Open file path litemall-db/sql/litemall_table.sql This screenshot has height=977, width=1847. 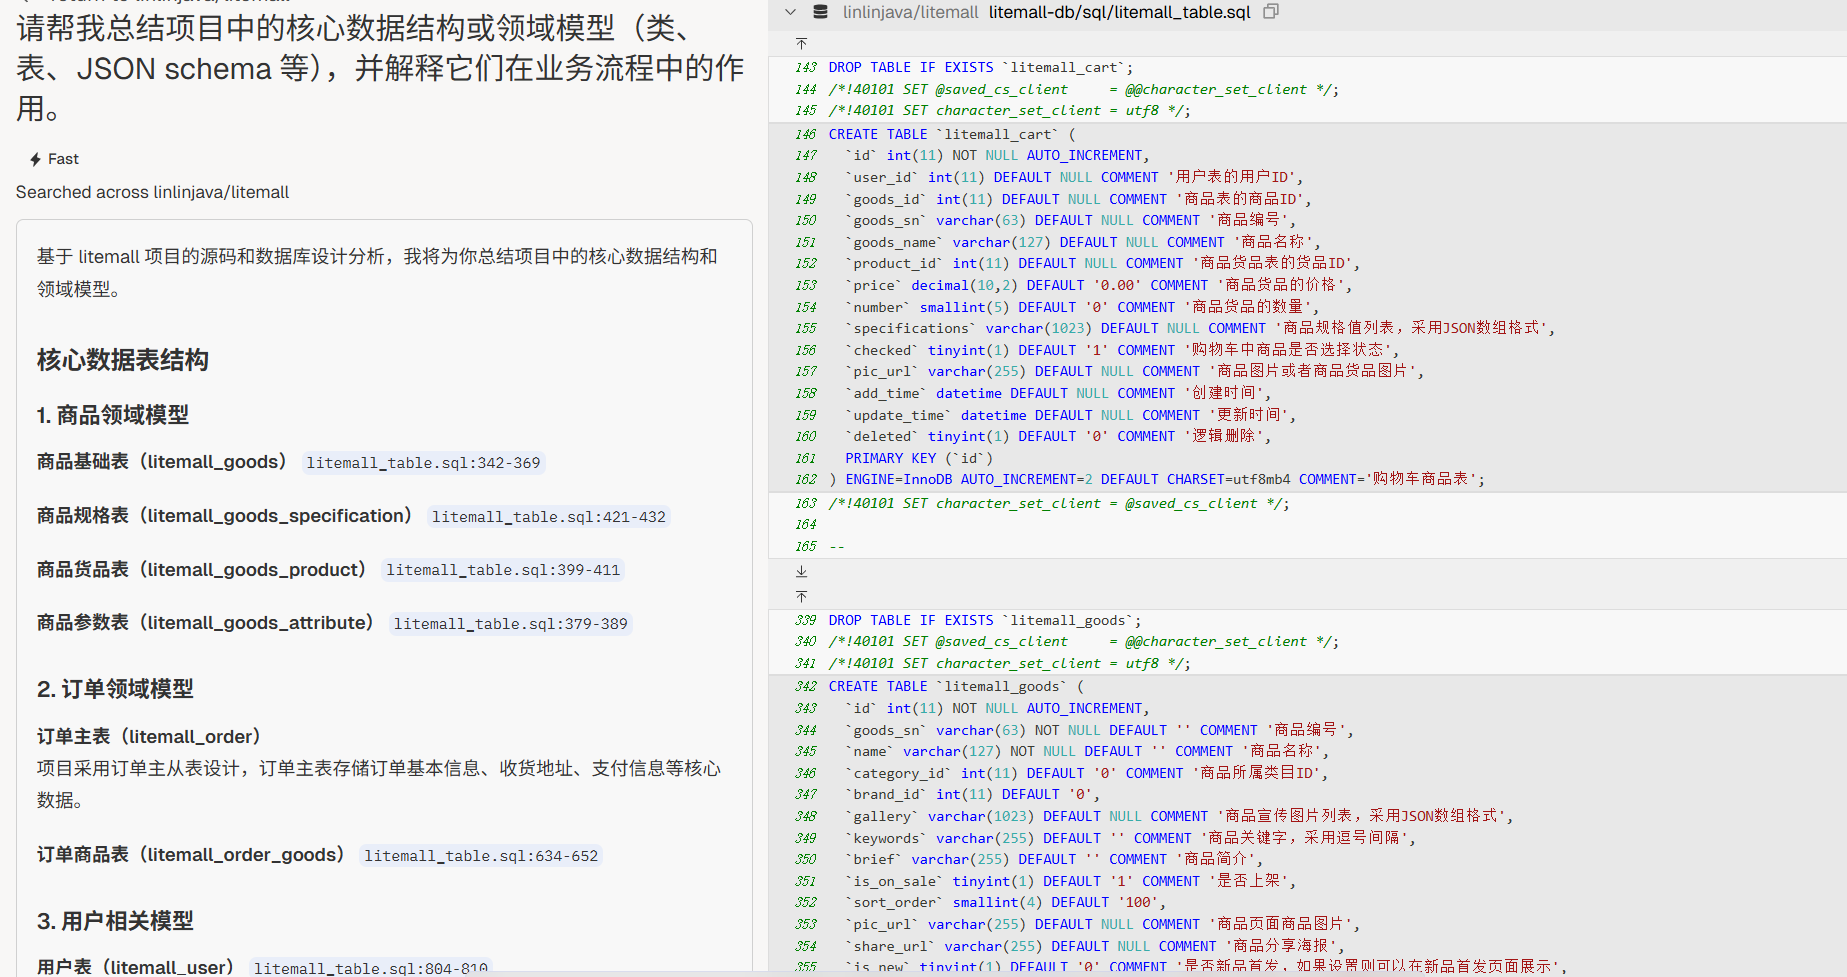[x=1119, y=12]
